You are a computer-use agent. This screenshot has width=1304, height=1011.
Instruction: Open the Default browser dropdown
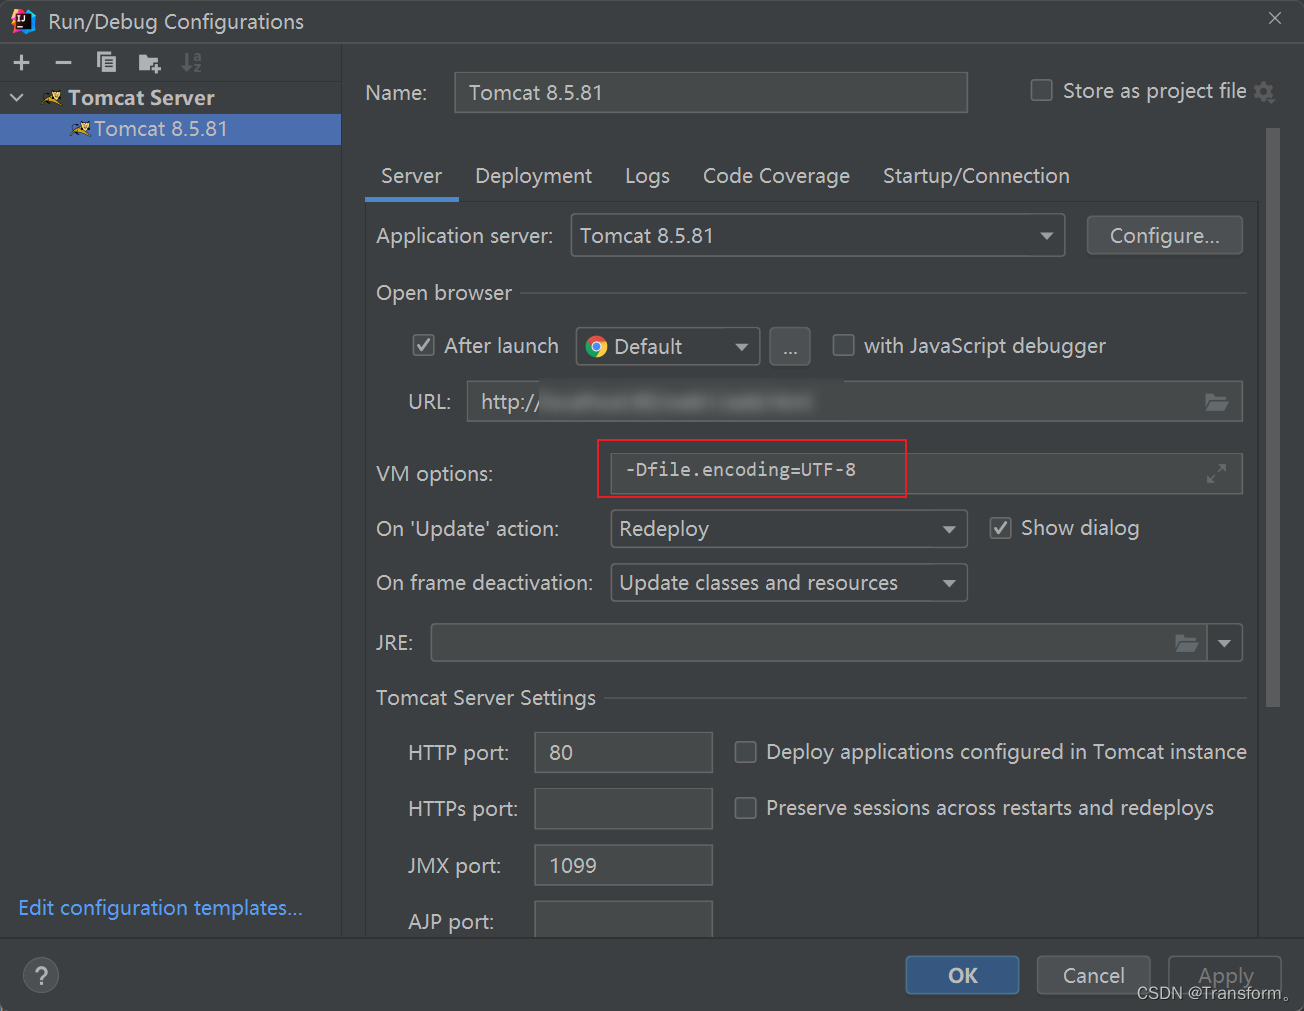(668, 347)
